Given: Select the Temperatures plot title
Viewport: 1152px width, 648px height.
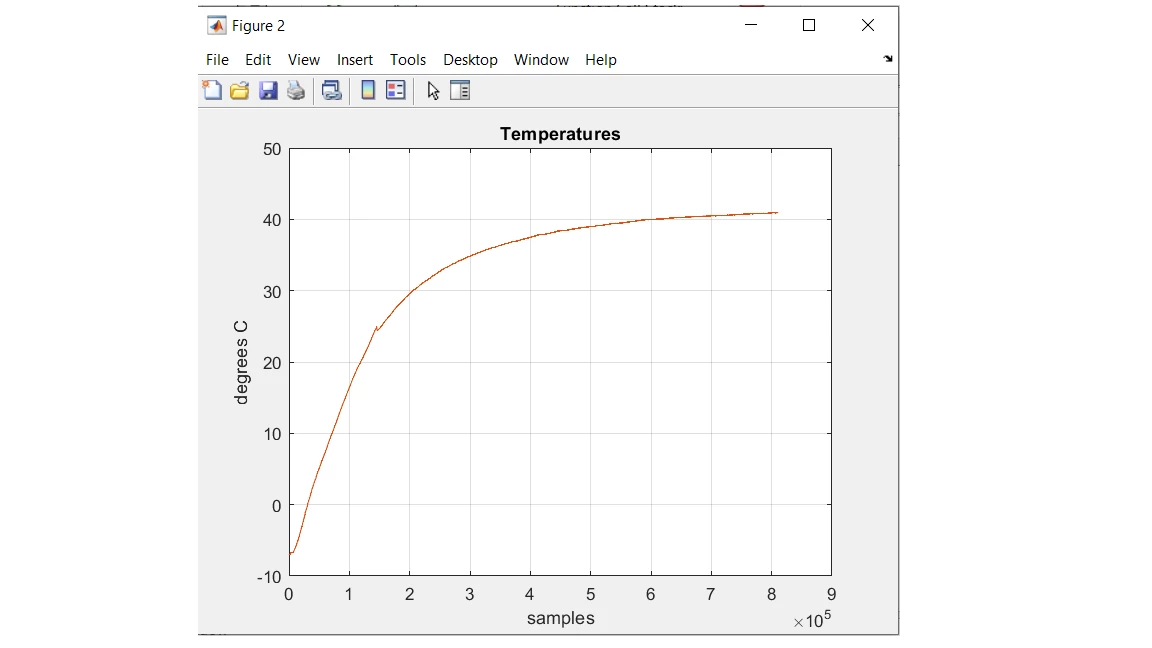Looking at the screenshot, I should click(560, 134).
